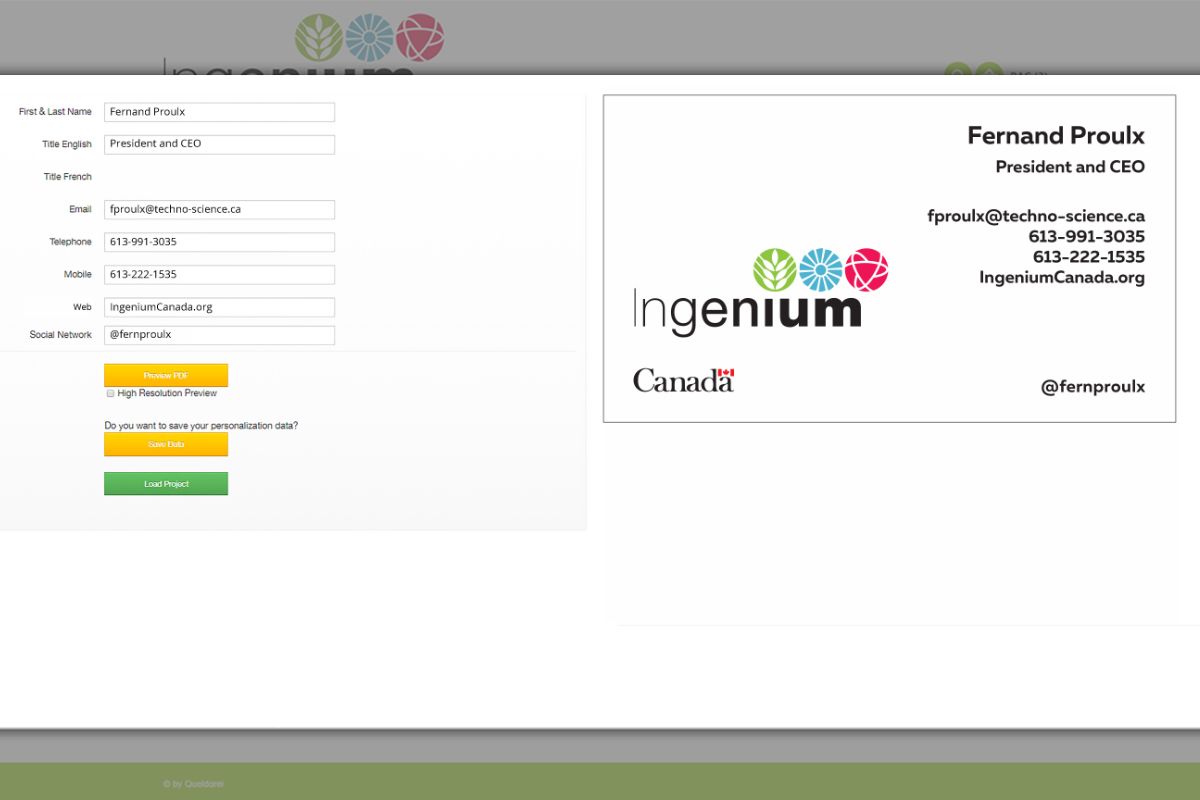Select the Email input field
Viewport: 1200px width, 800px height.
219,209
